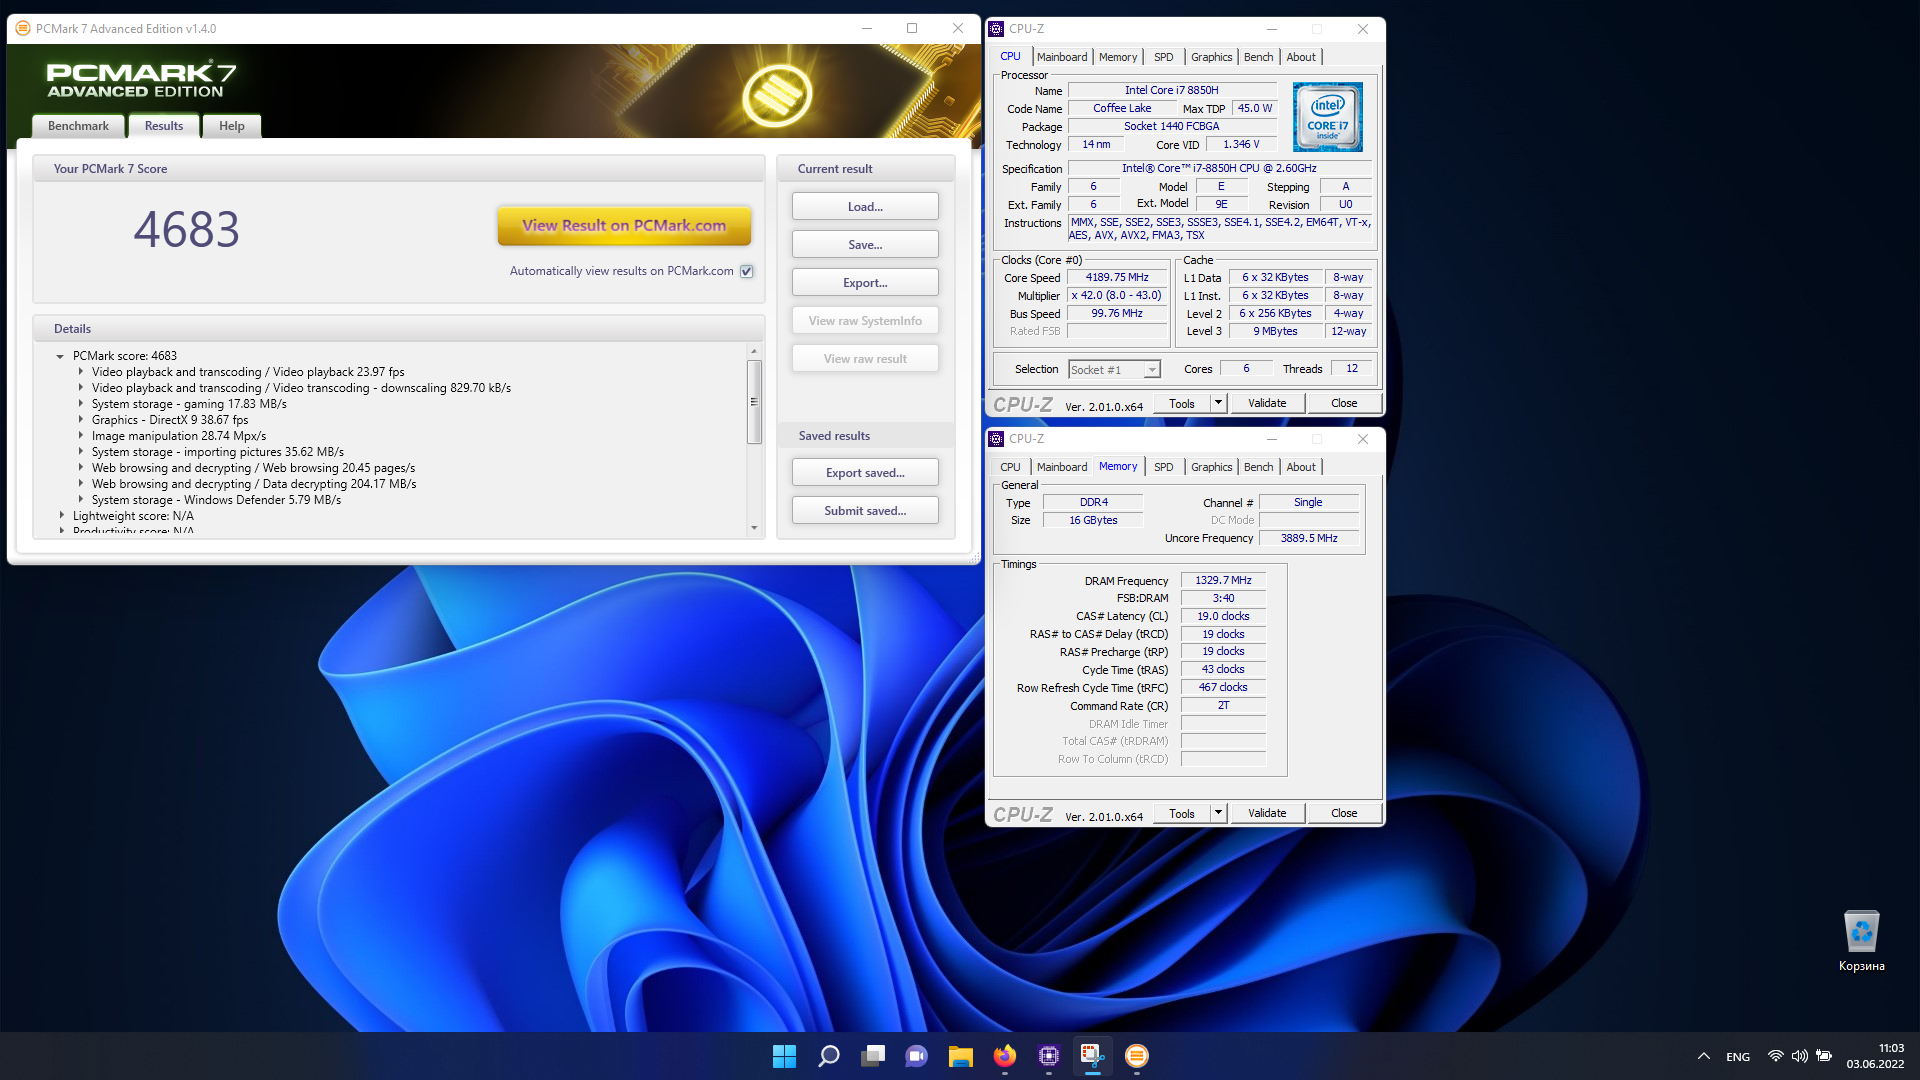This screenshot has width=1920, height=1080.
Task: Click the Core Speed 4189.75 MHz field
Action: pos(1117,278)
